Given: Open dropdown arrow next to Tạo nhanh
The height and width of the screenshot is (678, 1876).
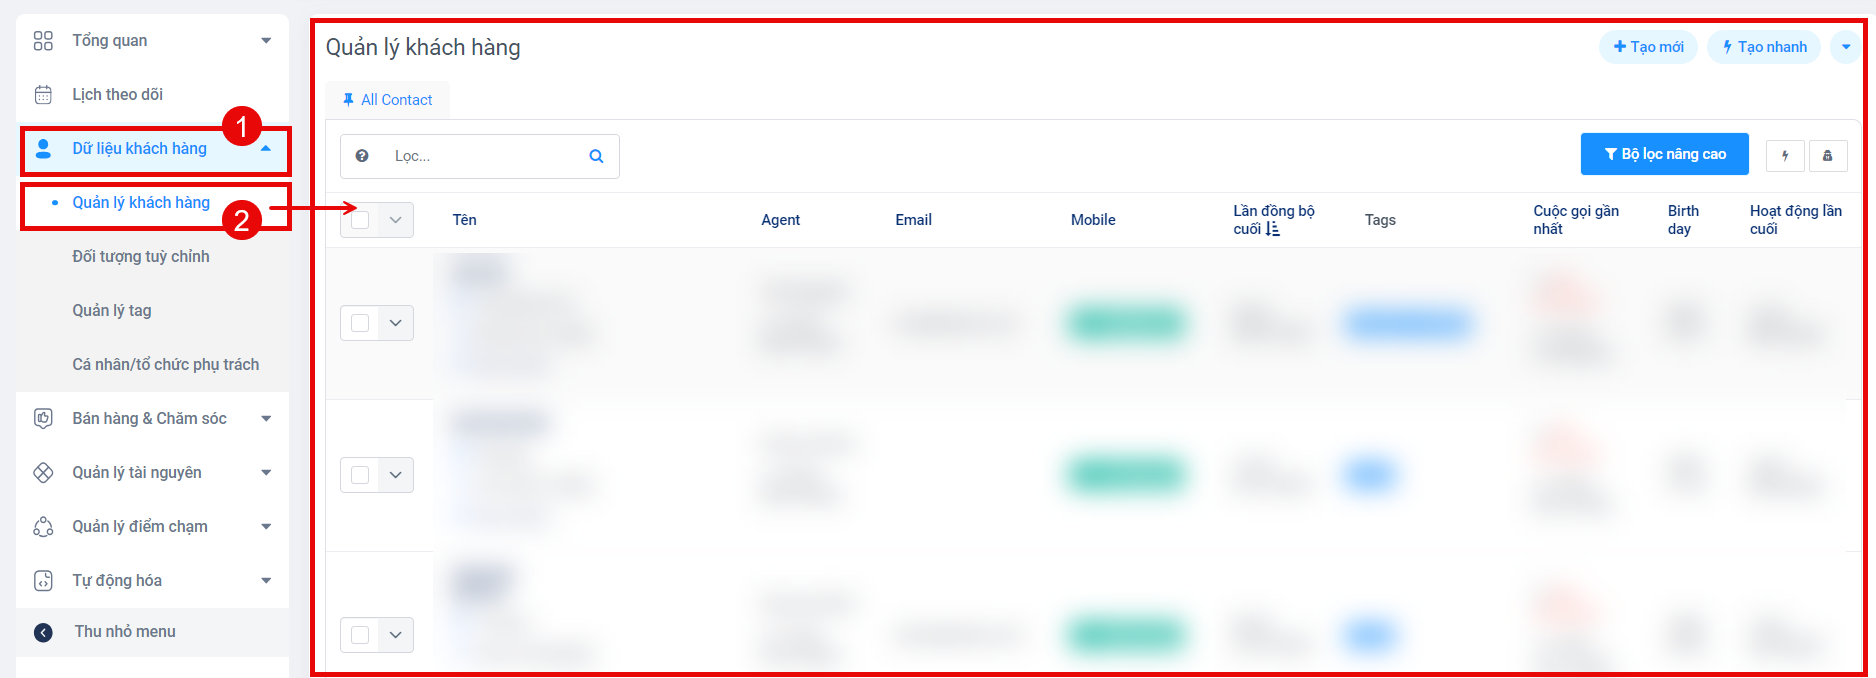Looking at the screenshot, I should [1845, 47].
